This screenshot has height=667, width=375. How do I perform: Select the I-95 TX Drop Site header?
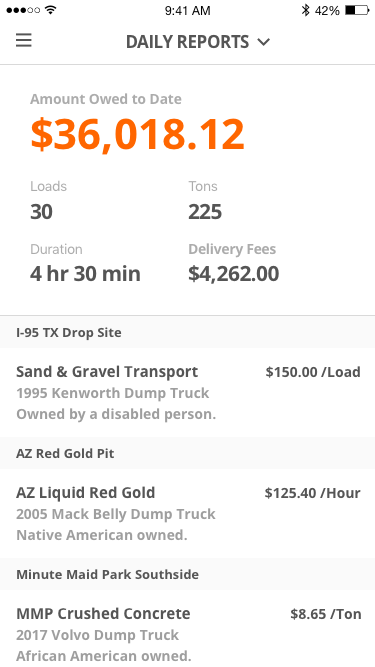click(188, 332)
